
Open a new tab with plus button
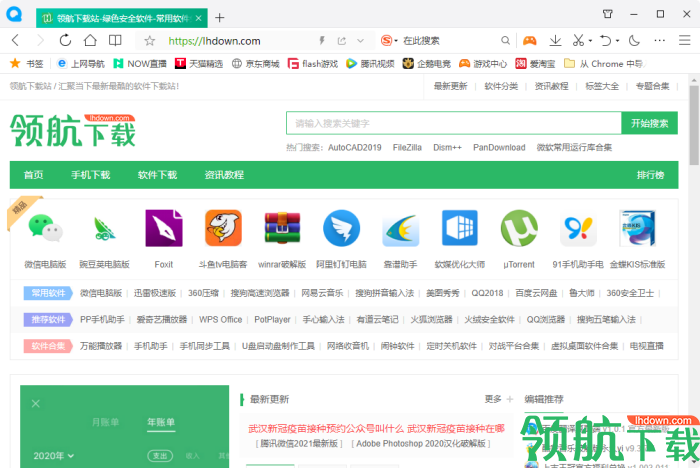(x=219, y=18)
